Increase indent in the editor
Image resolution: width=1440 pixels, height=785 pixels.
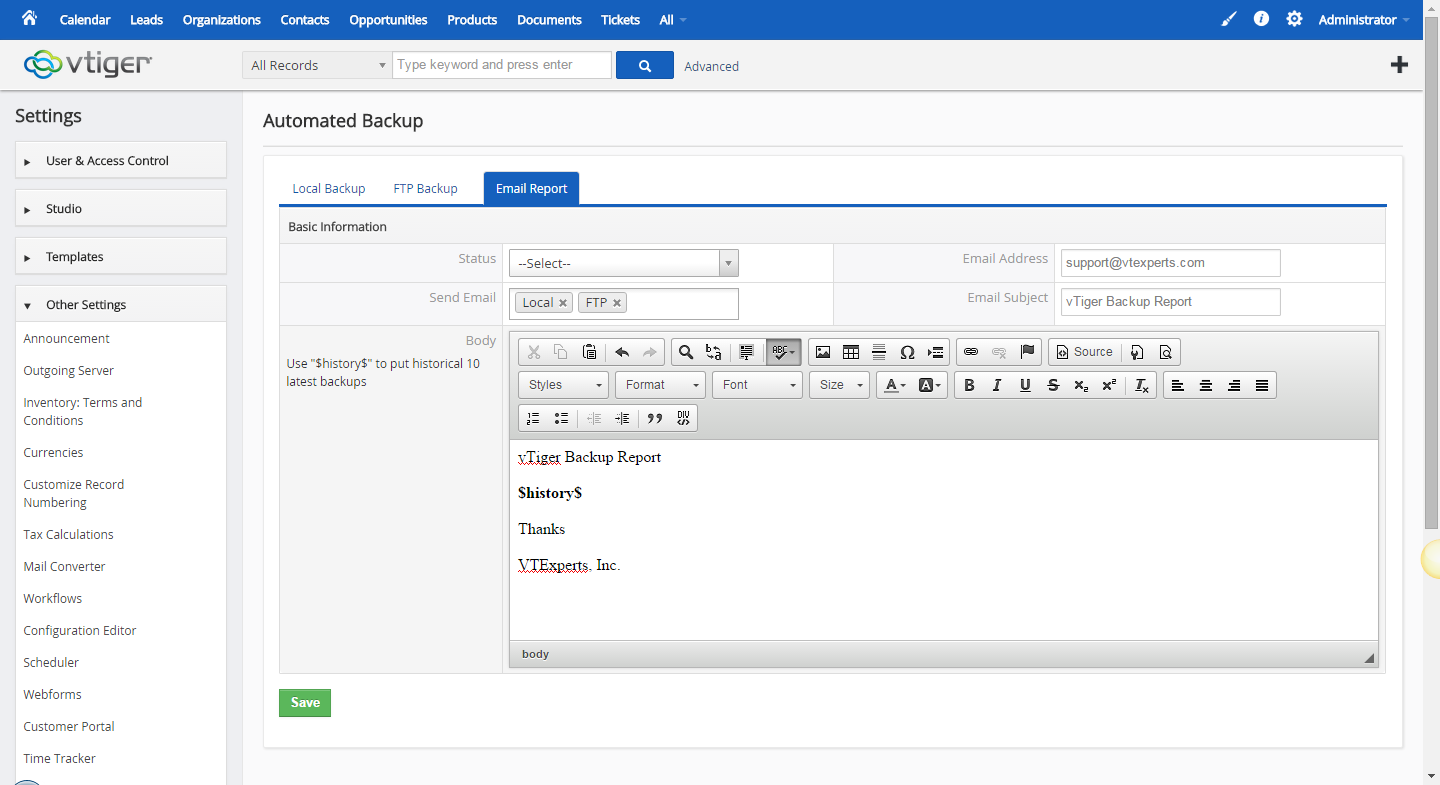(622, 418)
